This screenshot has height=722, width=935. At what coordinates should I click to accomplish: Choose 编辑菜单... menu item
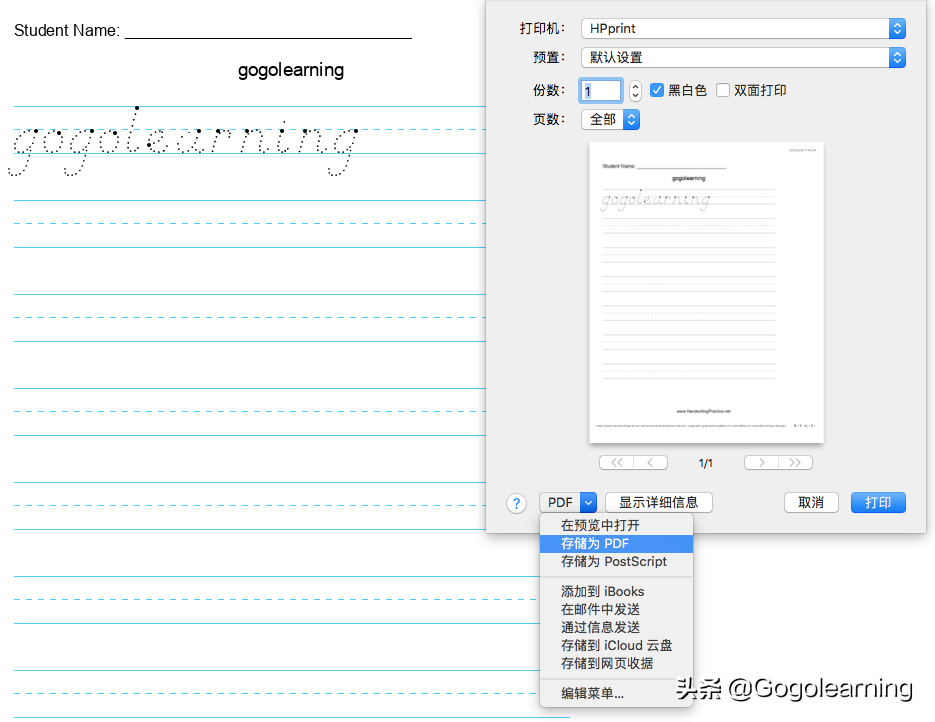[x=617, y=693]
